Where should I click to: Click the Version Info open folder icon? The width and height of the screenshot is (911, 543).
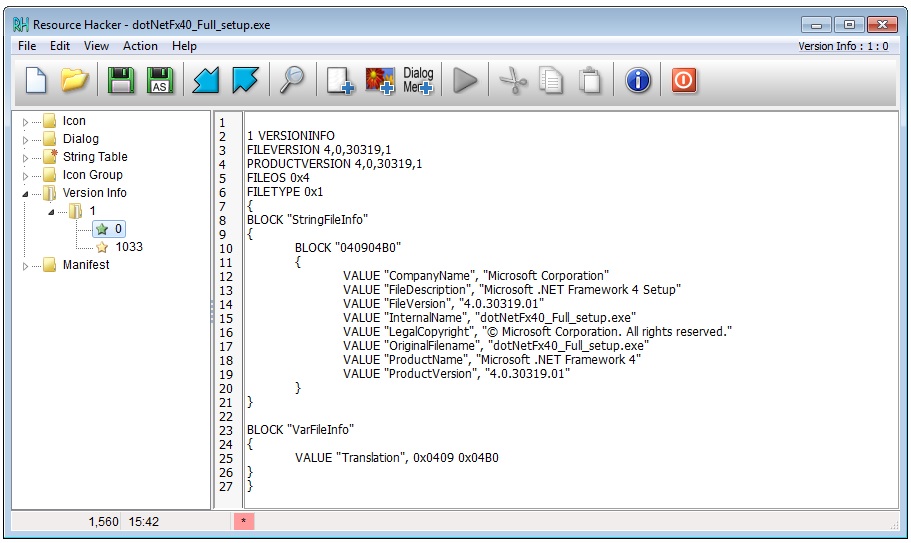coord(51,193)
